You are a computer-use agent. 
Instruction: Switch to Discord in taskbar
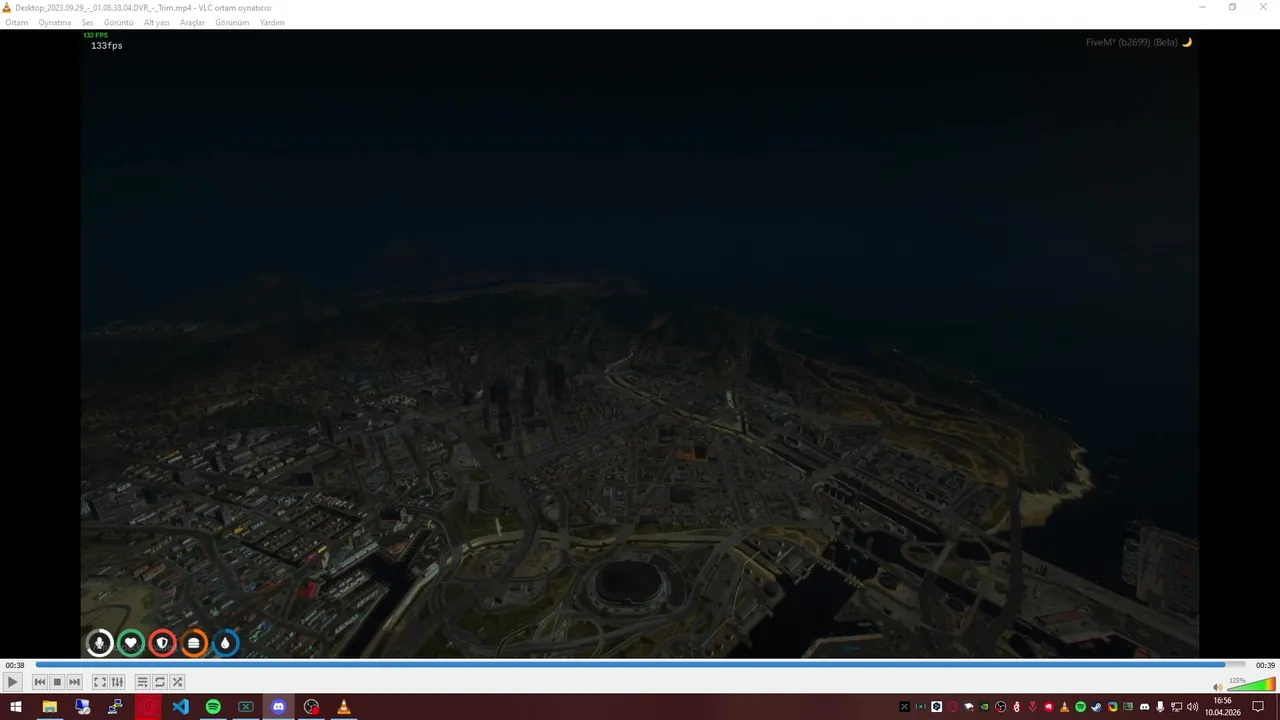278,707
